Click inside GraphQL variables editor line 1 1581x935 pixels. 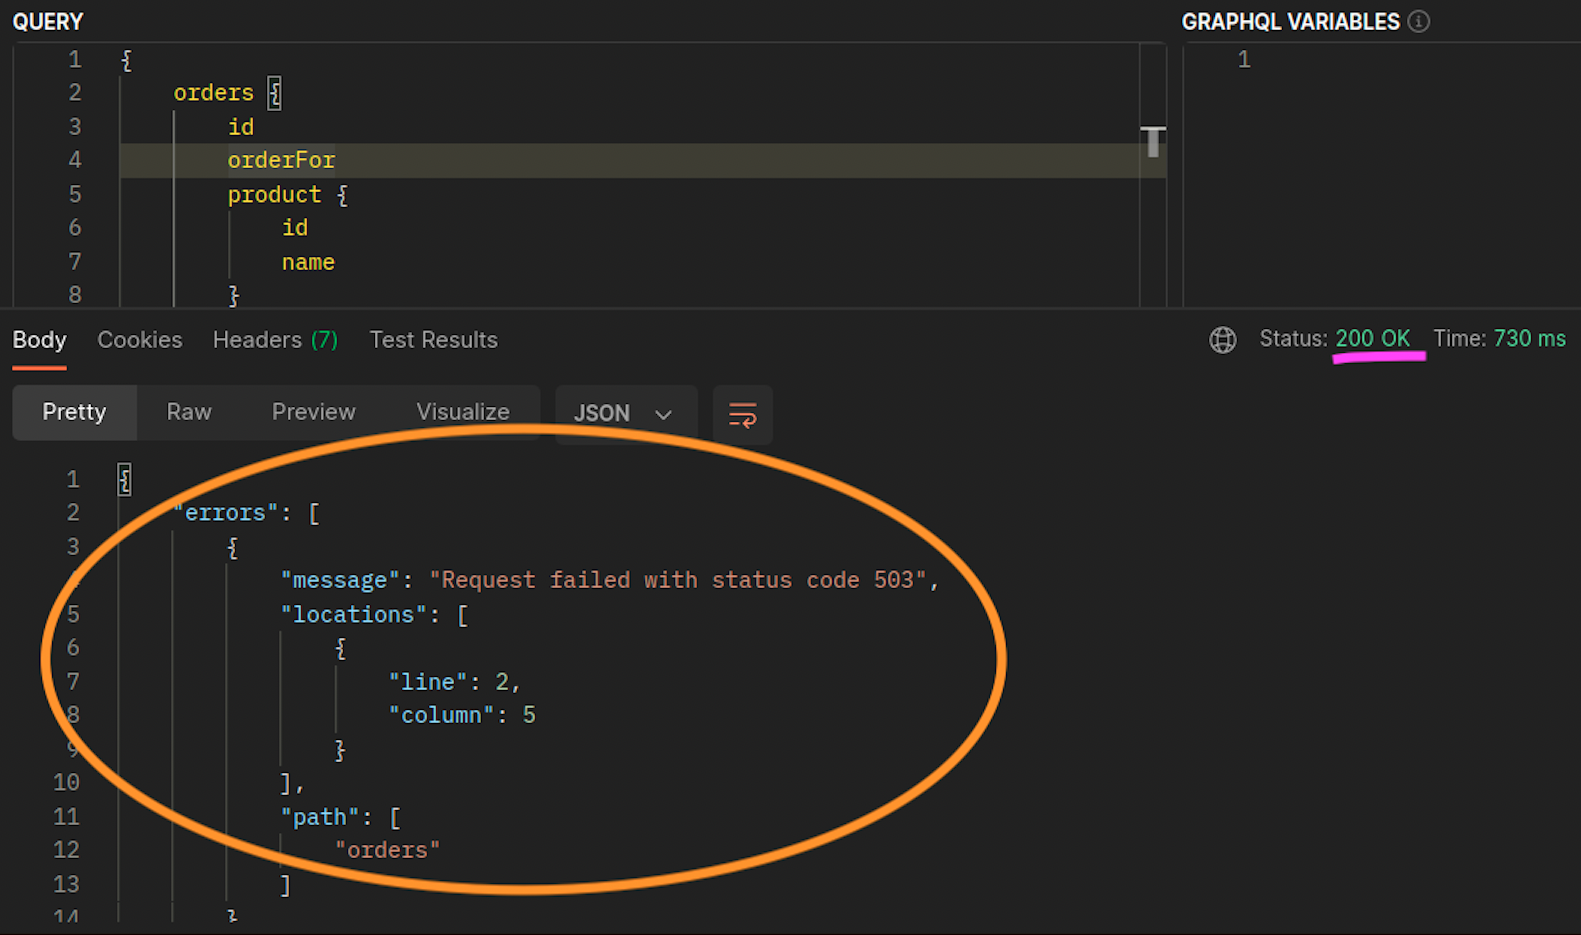(x=1380, y=60)
